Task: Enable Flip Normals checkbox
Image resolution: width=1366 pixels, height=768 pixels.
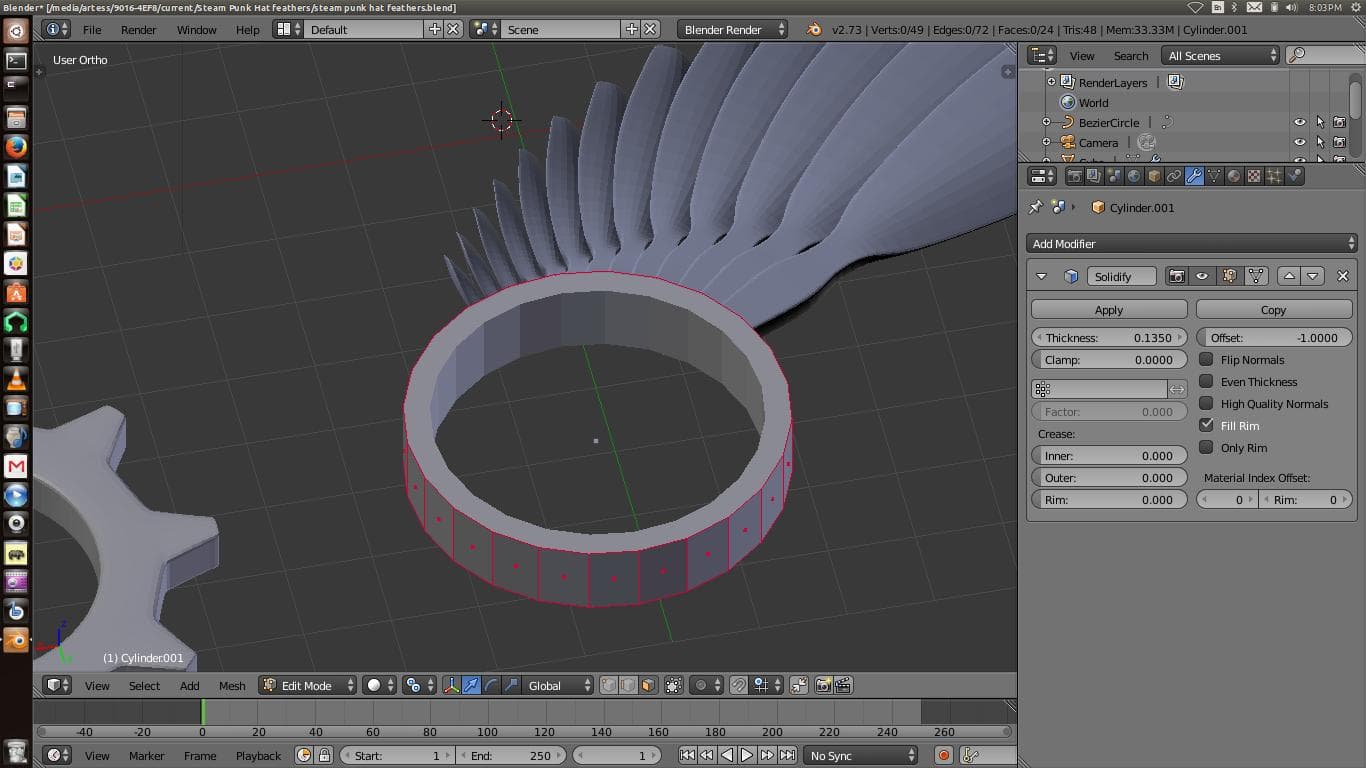Action: (1206, 360)
